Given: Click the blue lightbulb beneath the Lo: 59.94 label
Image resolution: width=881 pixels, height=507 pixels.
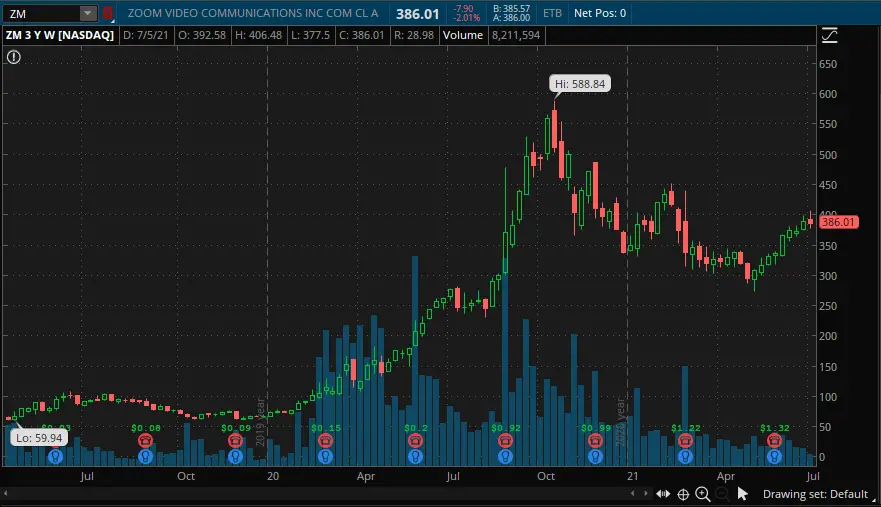Looking at the screenshot, I should pyautogui.click(x=55, y=456).
